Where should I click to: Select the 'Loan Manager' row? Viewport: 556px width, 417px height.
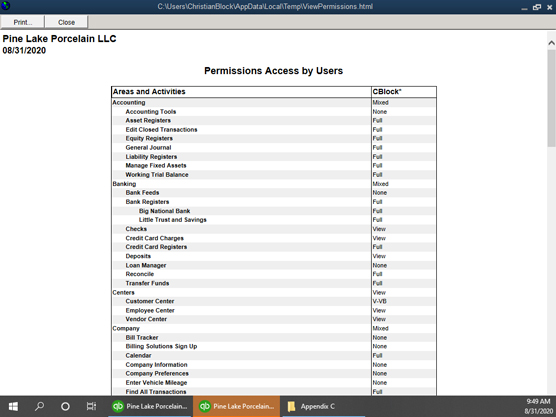pos(274,265)
